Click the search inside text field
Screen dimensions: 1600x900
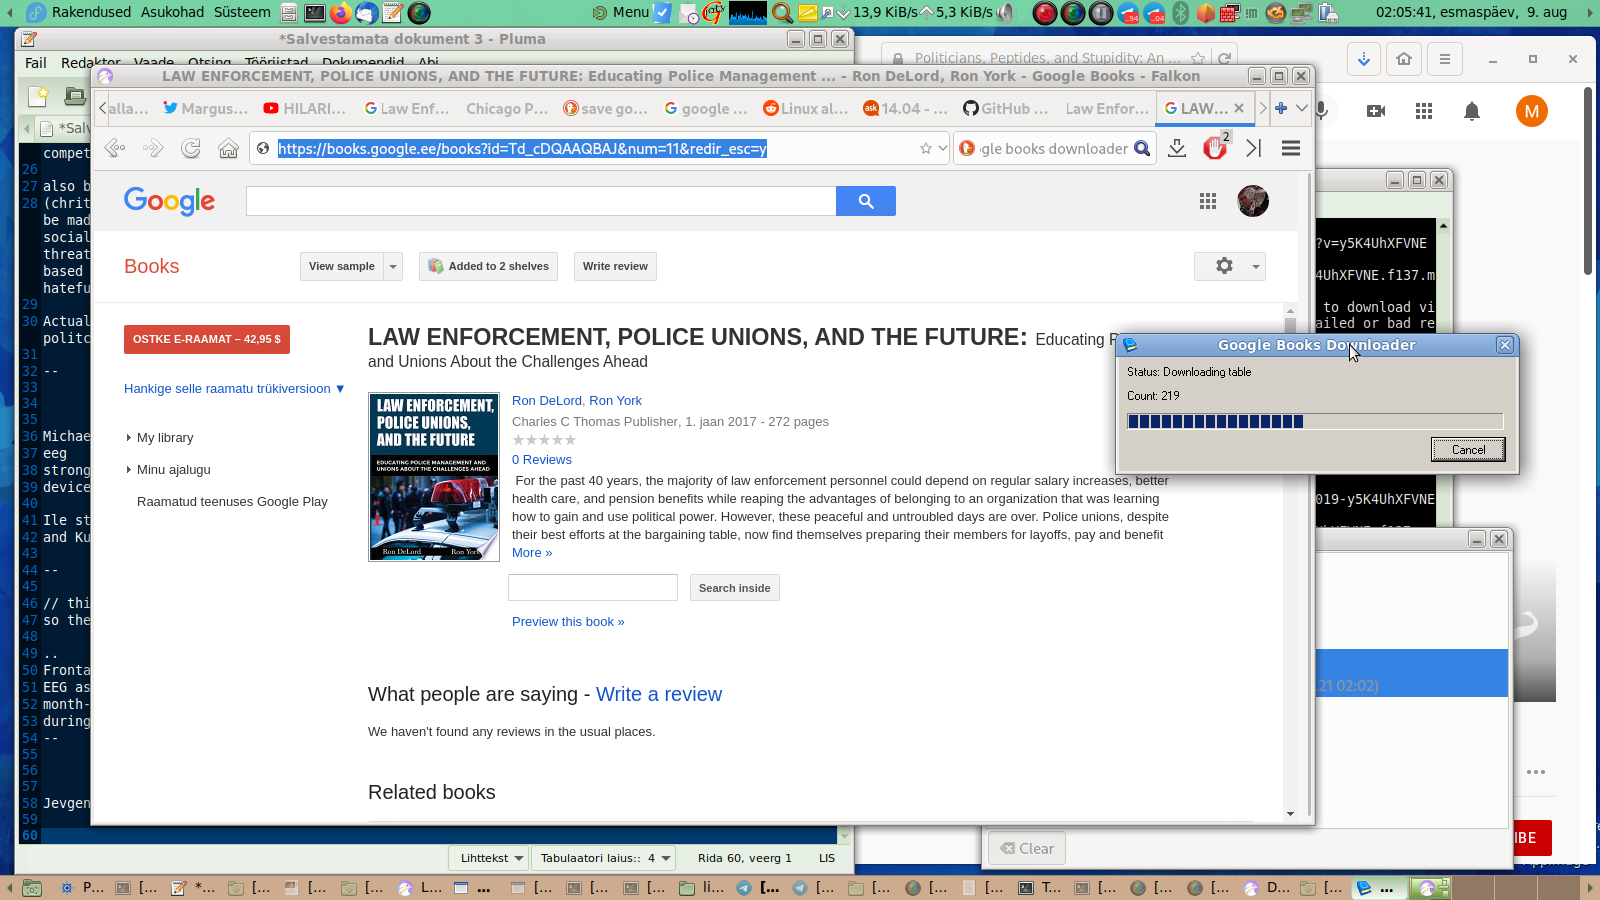(593, 588)
